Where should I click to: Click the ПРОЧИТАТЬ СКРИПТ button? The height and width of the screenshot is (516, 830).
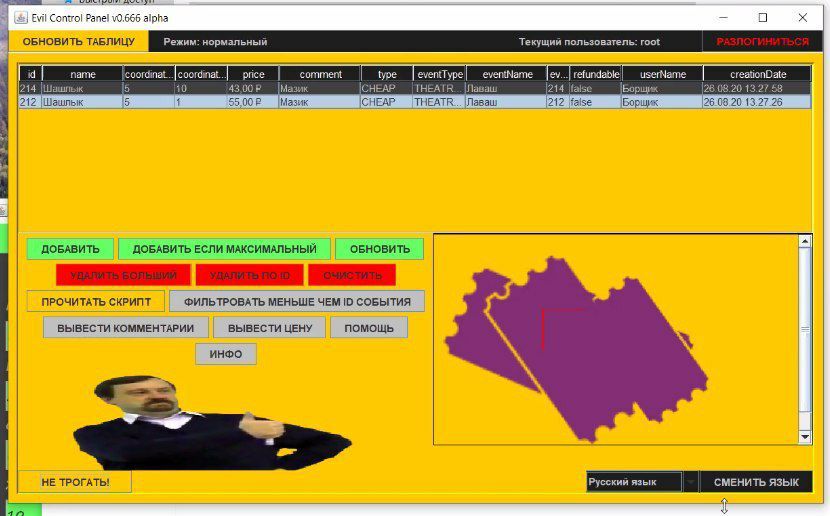tap(96, 302)
